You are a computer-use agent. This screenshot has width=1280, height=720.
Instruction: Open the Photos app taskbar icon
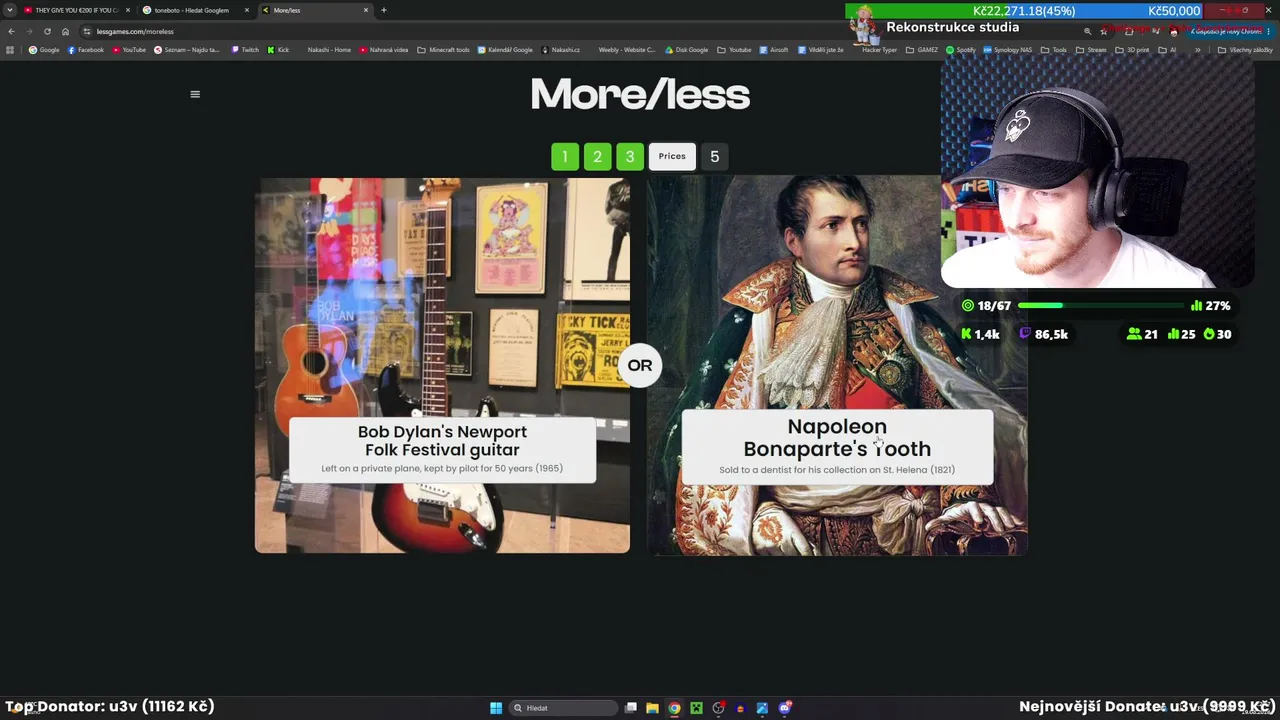[762, 708]
